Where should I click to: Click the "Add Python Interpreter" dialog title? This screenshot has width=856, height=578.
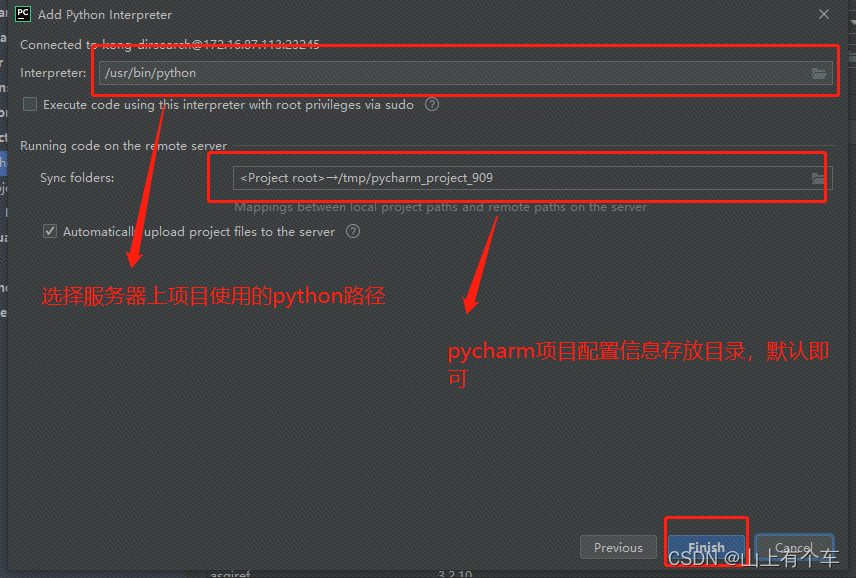click(x=105, y=15)
